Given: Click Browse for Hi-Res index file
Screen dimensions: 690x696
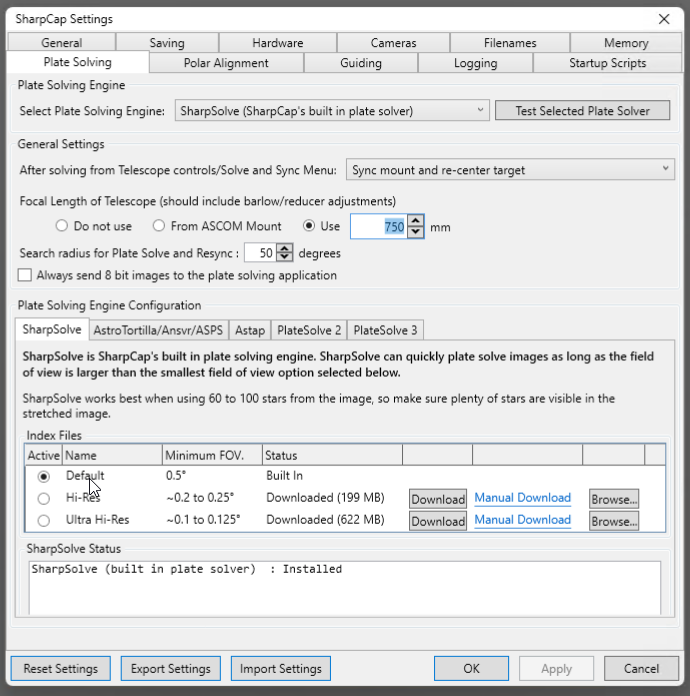Looking at the screenshot, I should click(614, 499).
